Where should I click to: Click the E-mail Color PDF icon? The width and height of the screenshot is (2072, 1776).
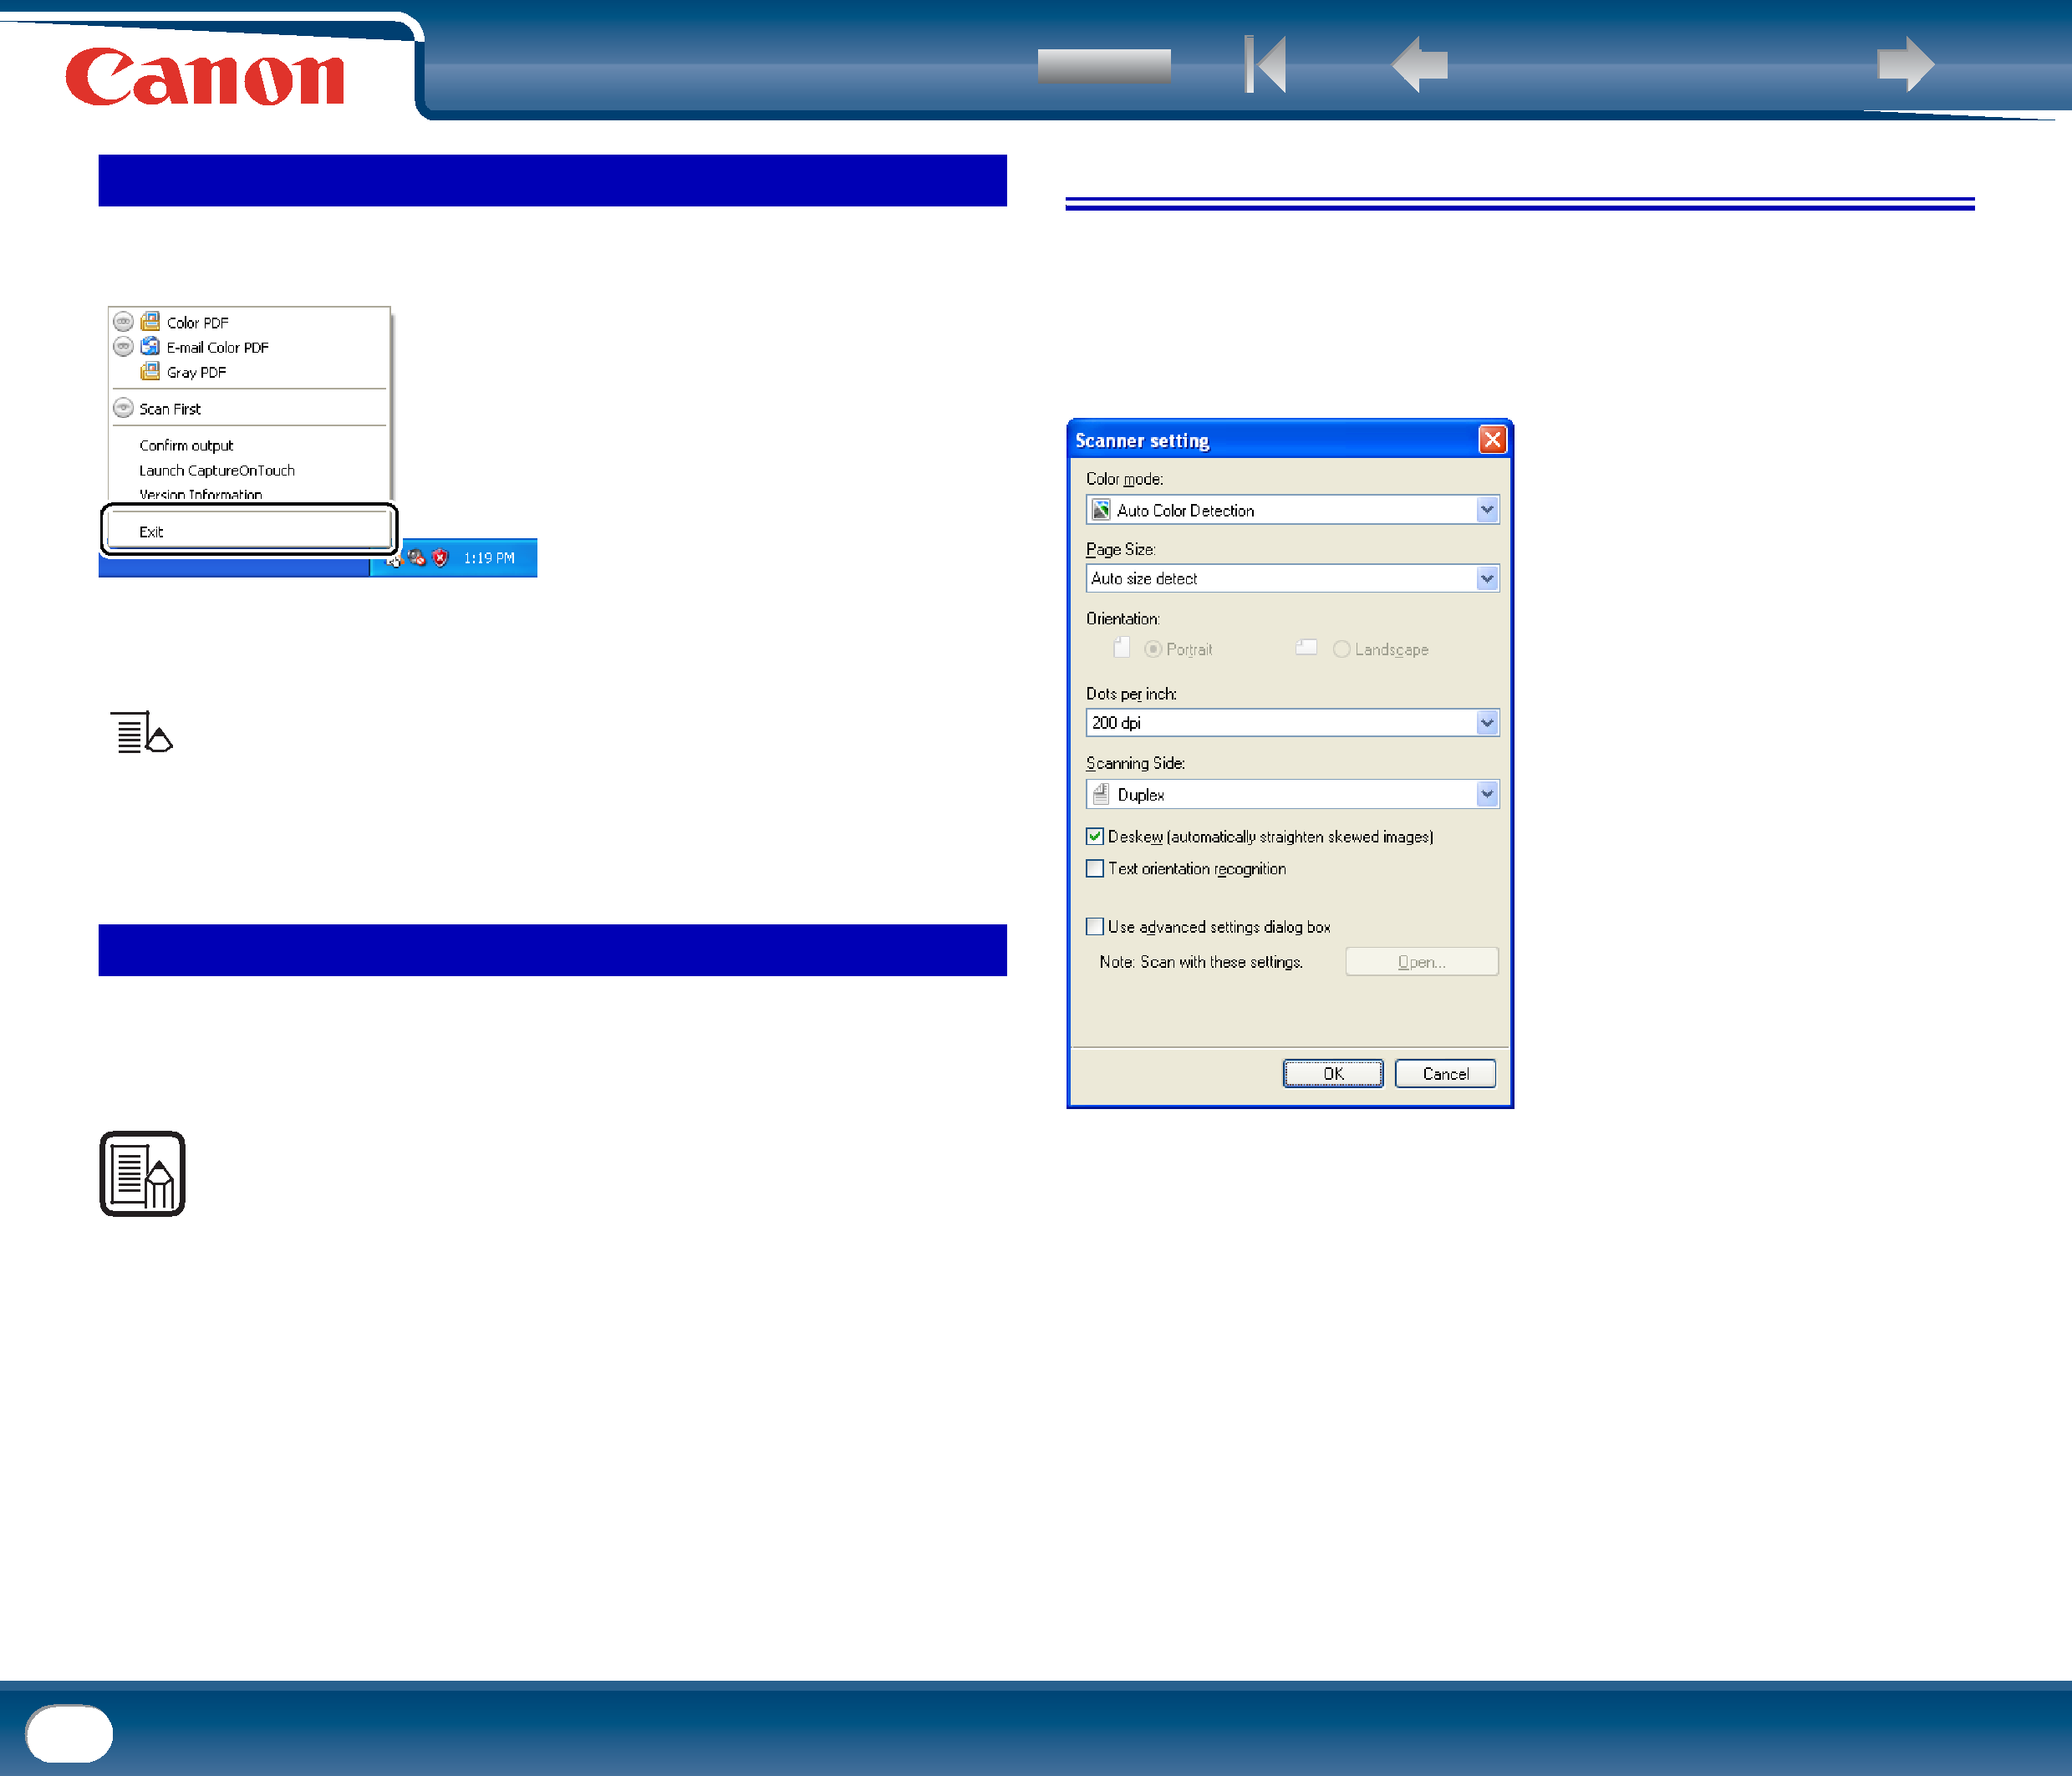(x=150, y=346)
